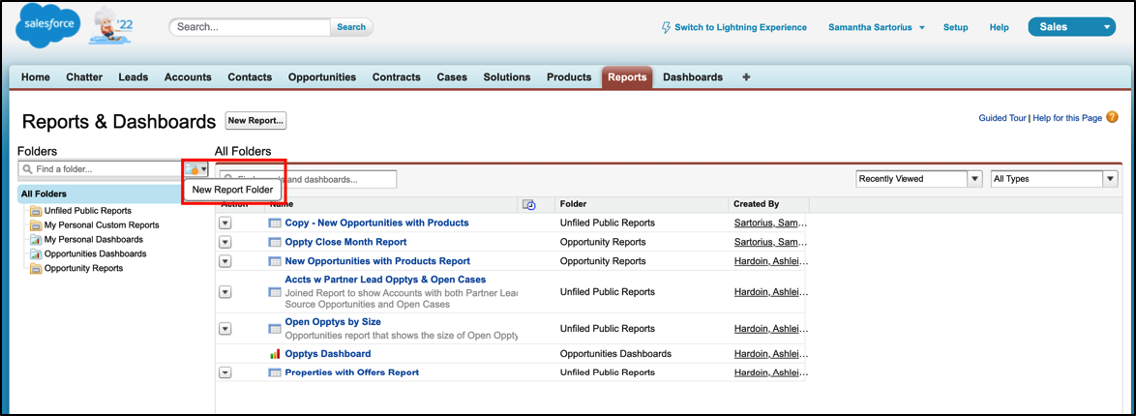Click Help for this Page link

point(1067,118)
